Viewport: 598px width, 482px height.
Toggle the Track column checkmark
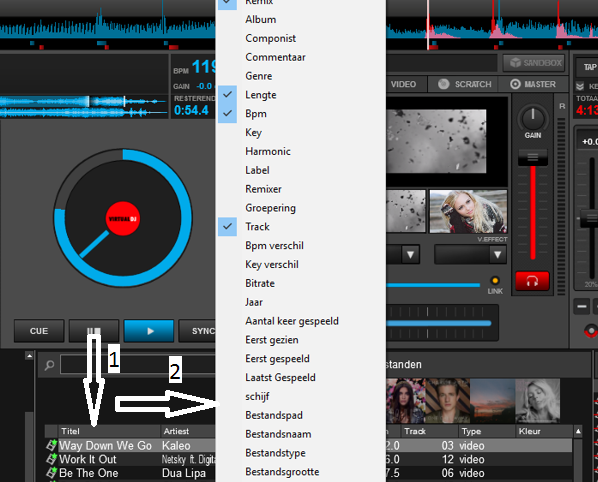point(227,227)
